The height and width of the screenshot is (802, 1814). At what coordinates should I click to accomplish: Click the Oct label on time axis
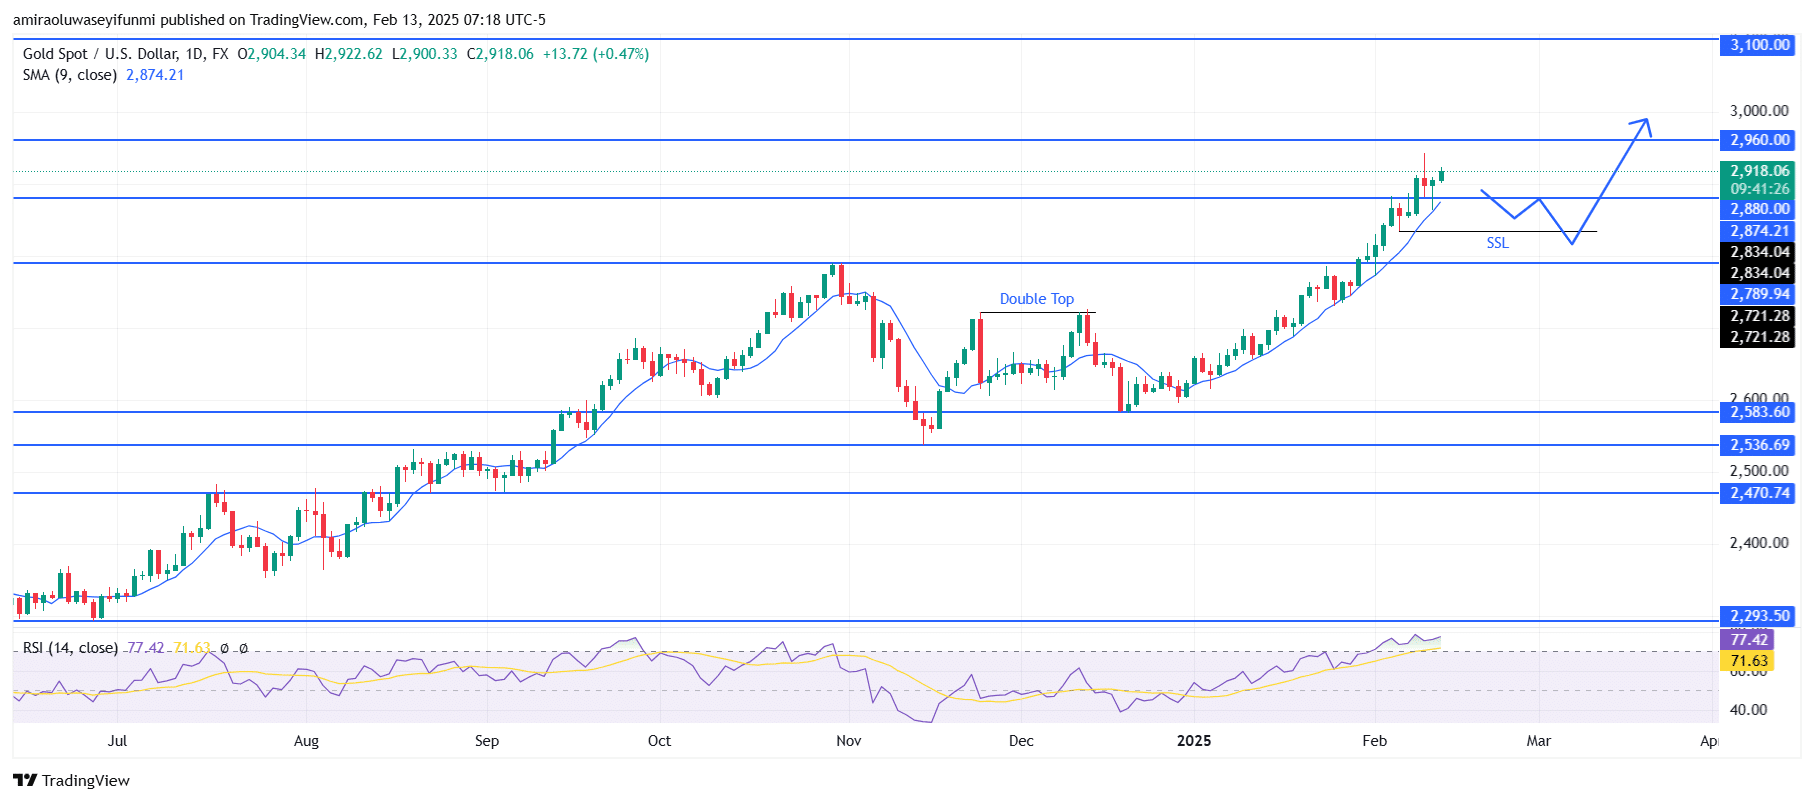click(x=659, y=741)
